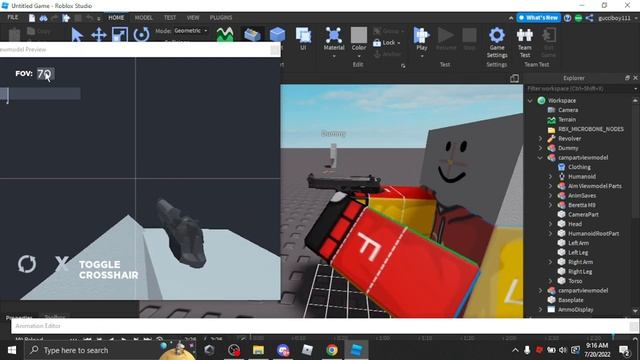
Task: Expand the Dummy model
Action: coord(540,148)
